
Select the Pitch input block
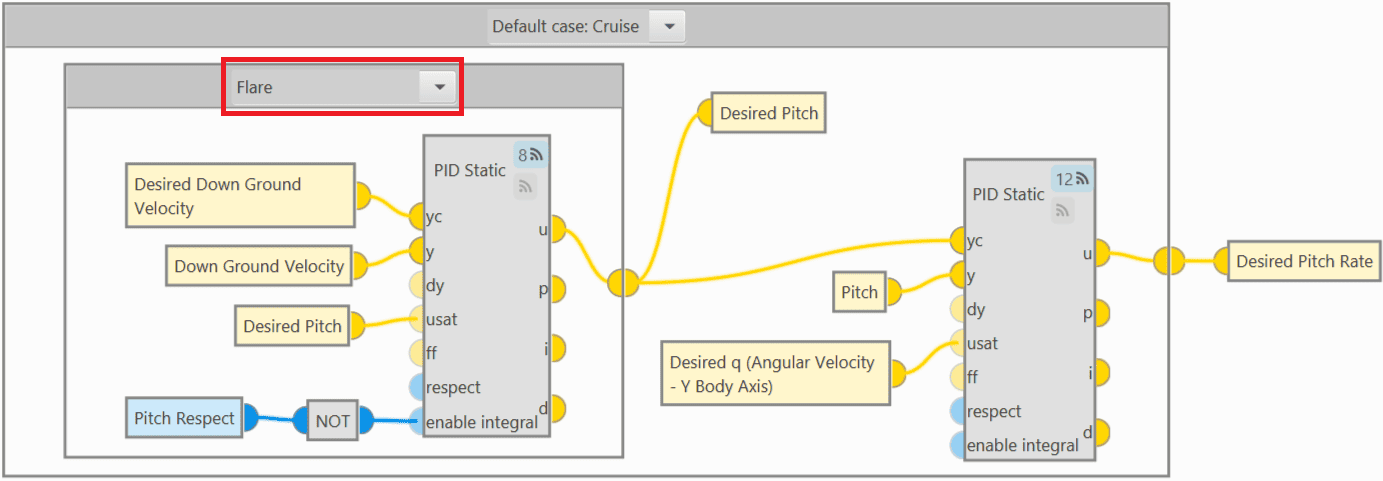[x=859, y=293]
